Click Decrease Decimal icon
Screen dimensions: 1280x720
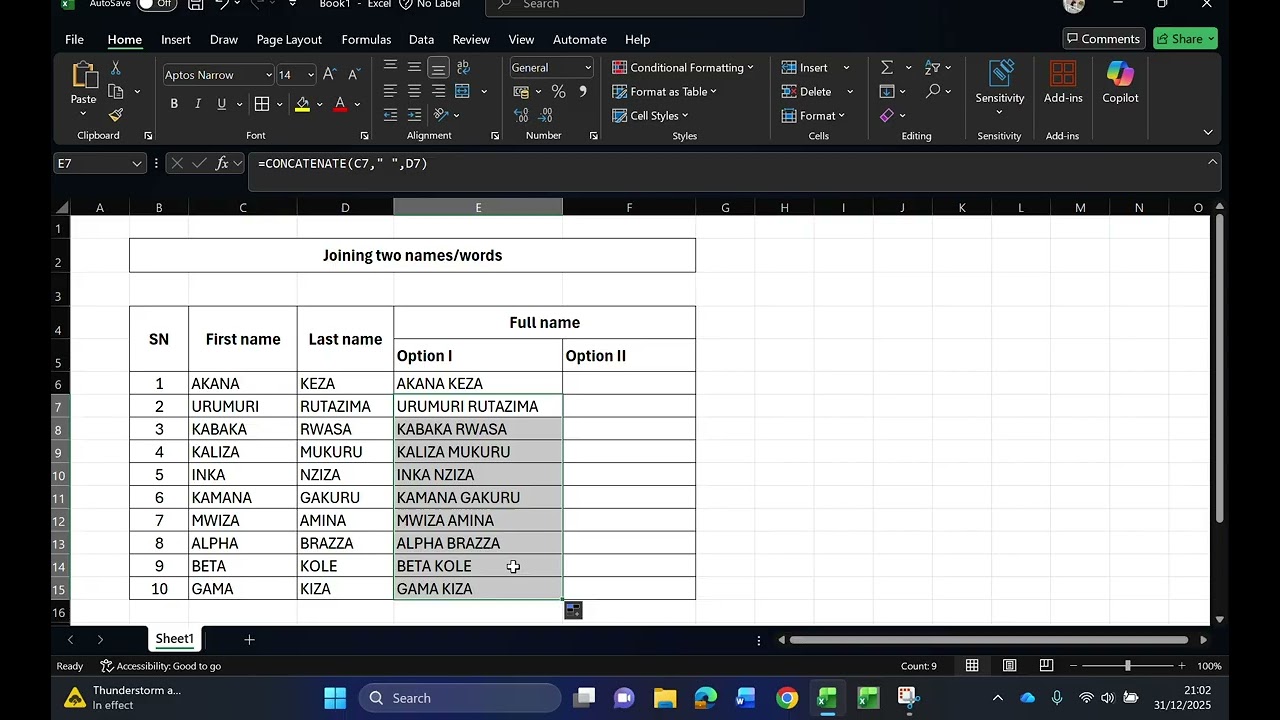pos(546,116)
